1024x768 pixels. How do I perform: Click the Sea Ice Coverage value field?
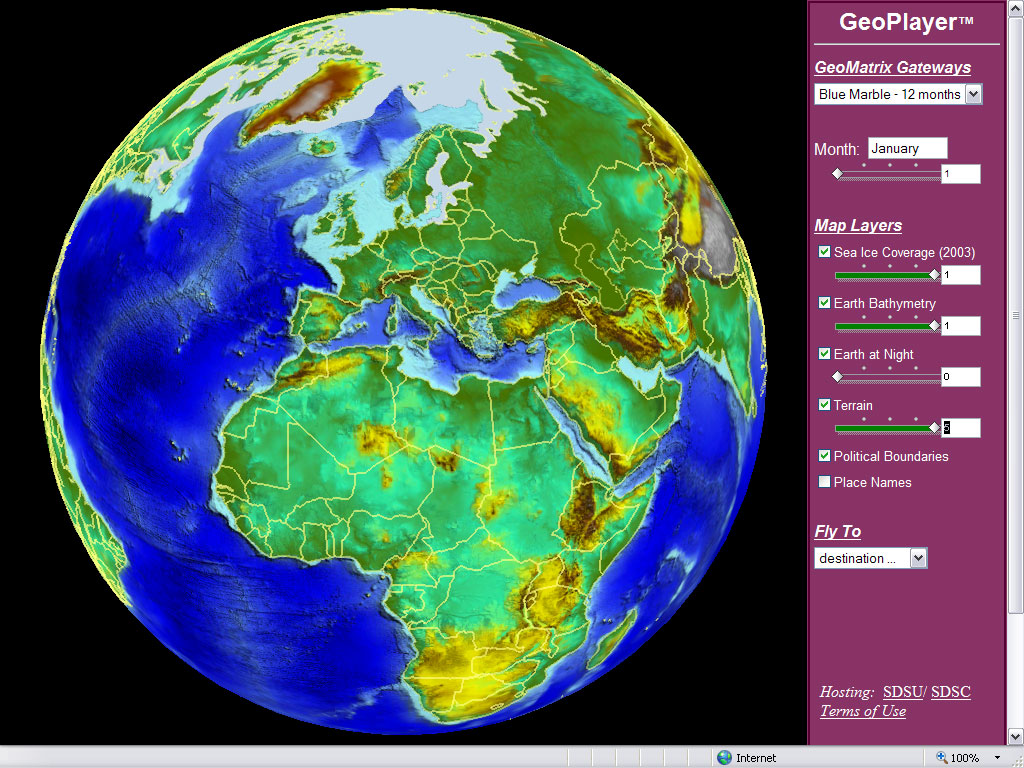point(961,275)
